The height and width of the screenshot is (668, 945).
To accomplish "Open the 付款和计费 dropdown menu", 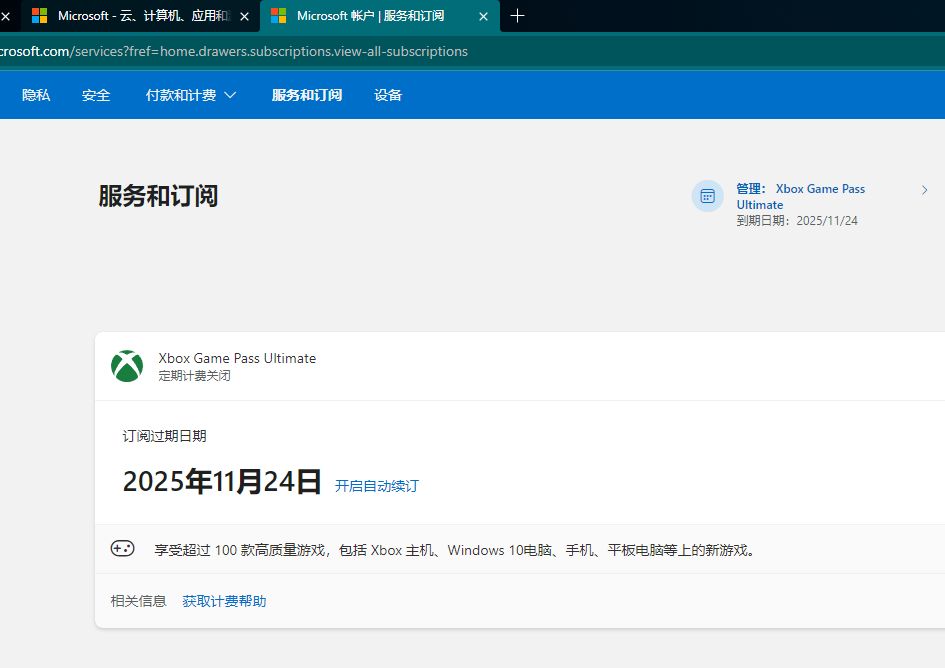I will 190,94.
